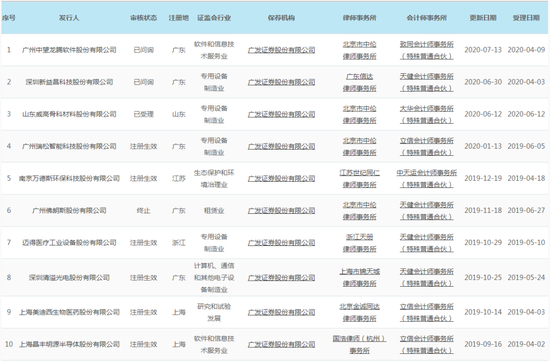Click the acceptance date 2019-05-24

pos(526,278)
